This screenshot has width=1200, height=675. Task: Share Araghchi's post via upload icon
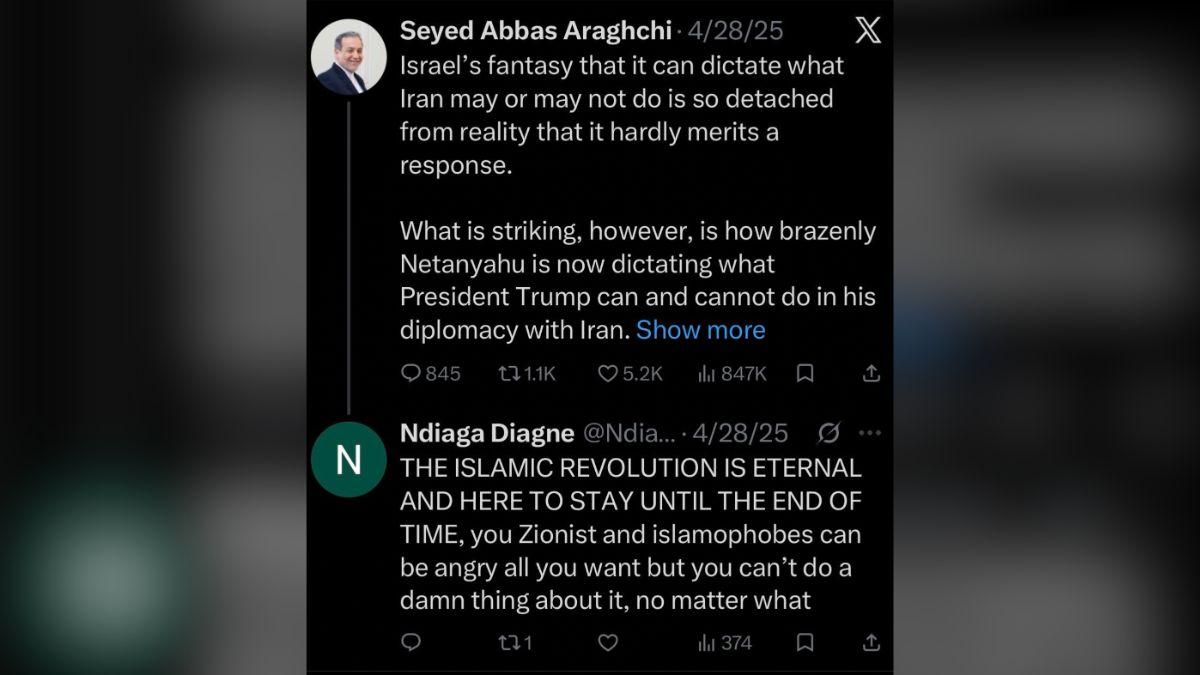(x=870, y=373)
